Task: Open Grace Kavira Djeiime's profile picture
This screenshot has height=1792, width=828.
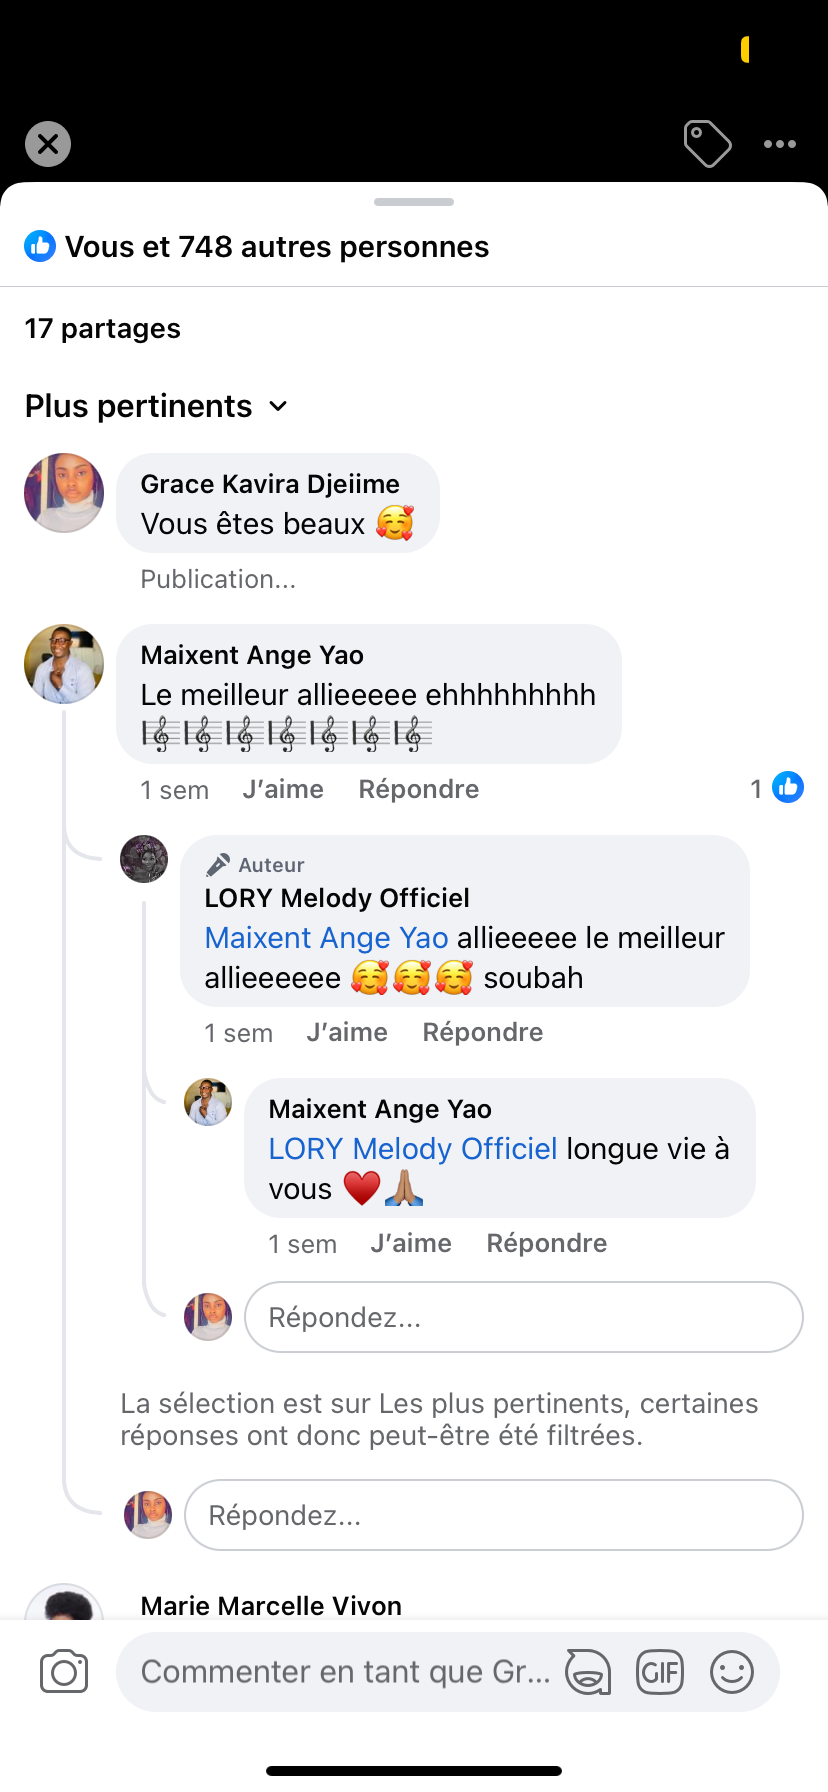Action: coord(64,493)
